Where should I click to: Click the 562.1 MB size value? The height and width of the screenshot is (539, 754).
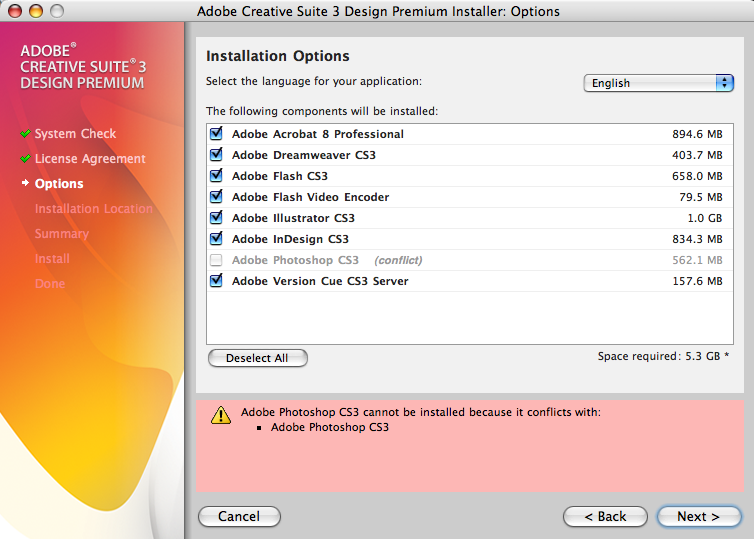click(697, 260)
